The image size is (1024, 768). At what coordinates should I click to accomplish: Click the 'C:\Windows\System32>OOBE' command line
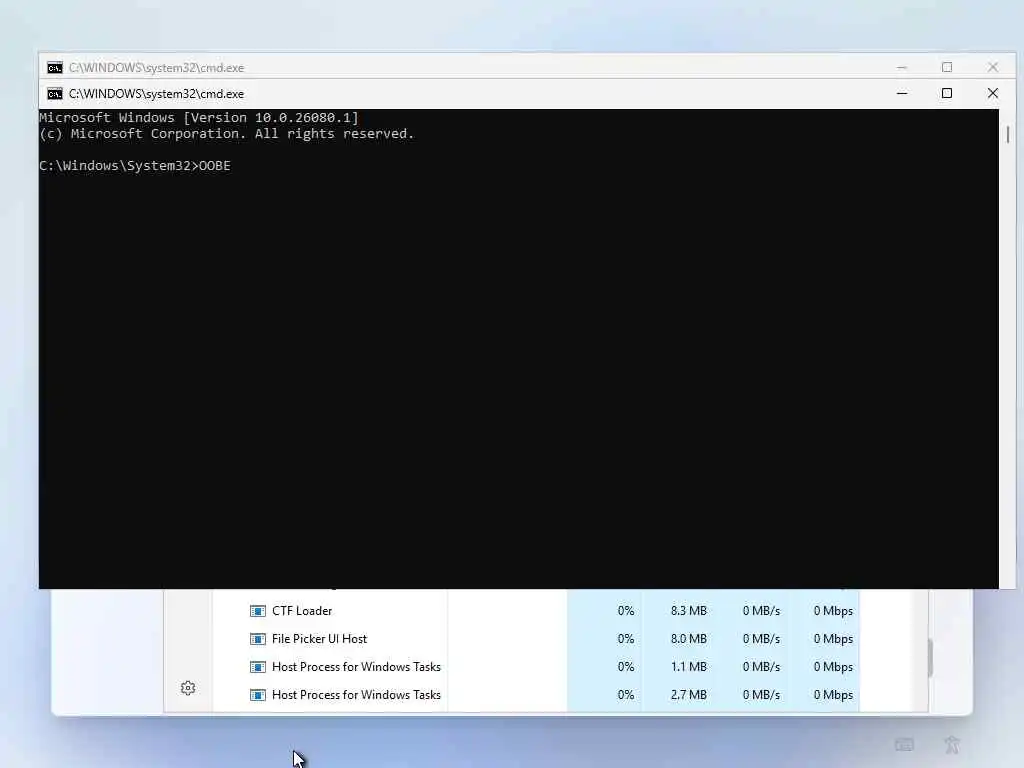pyautogui.click(x=135, y=165)
